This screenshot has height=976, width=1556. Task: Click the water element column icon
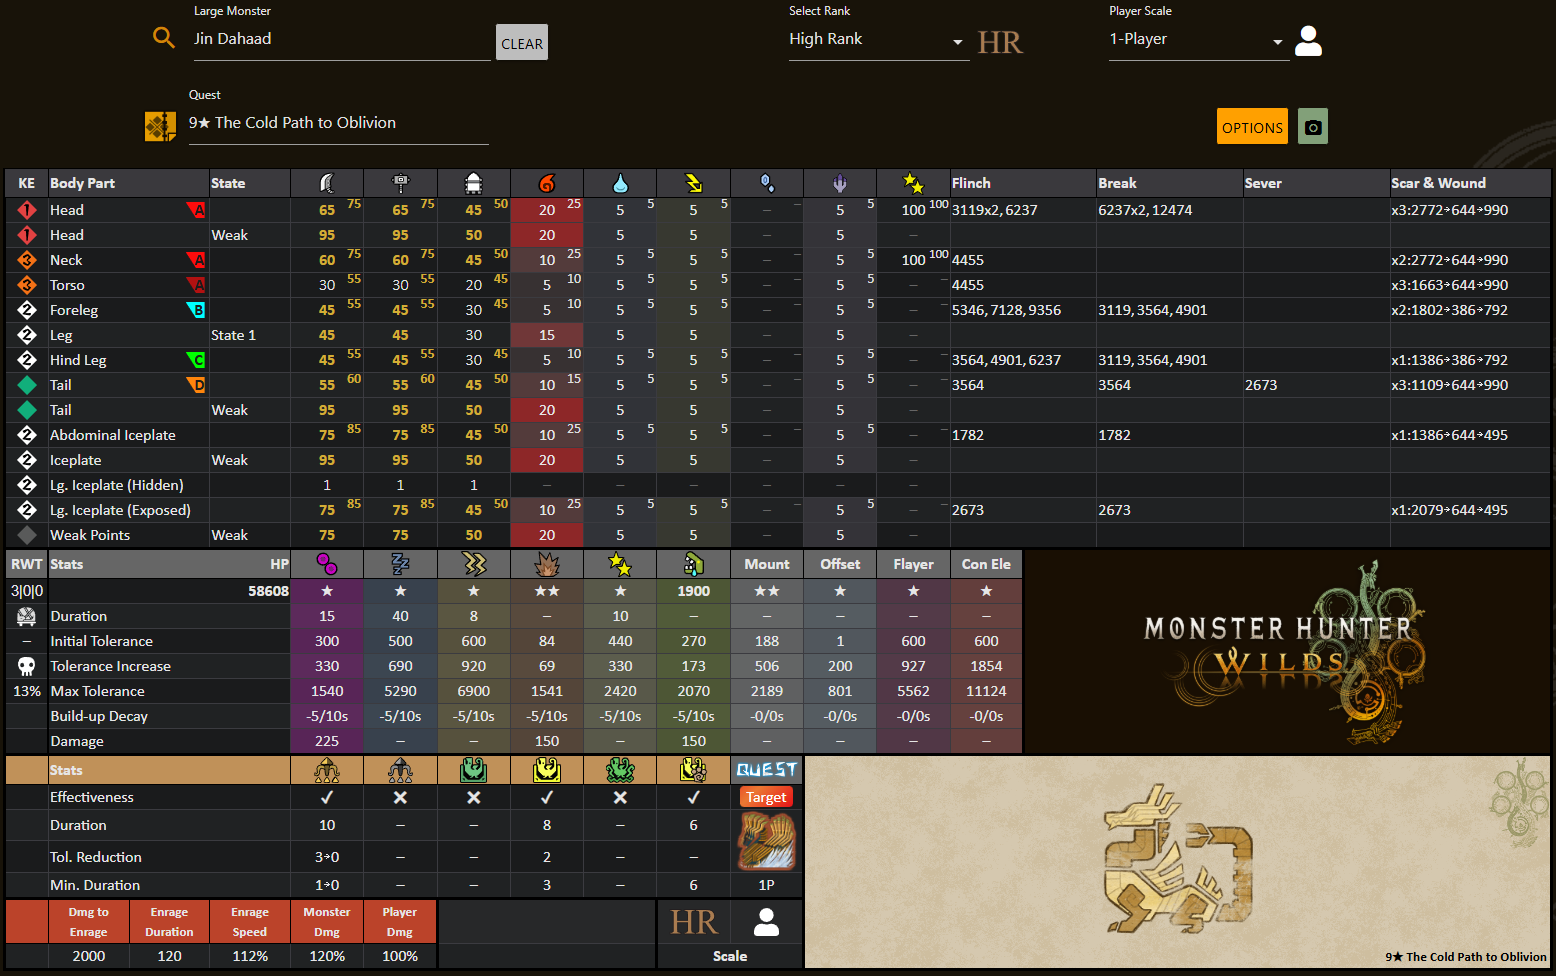[620, 183]
